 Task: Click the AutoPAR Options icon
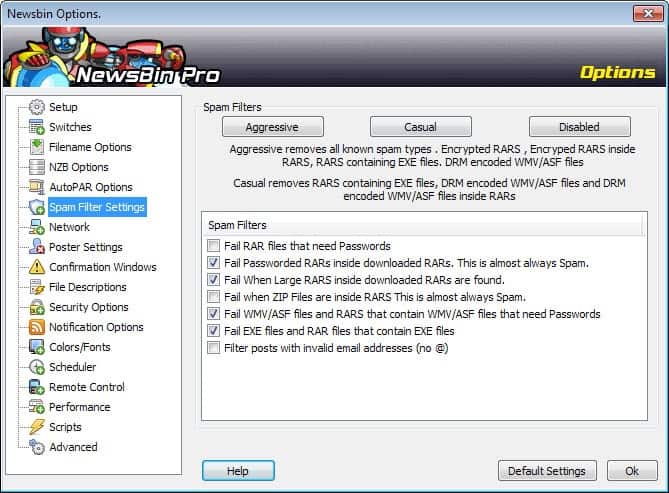37,187
